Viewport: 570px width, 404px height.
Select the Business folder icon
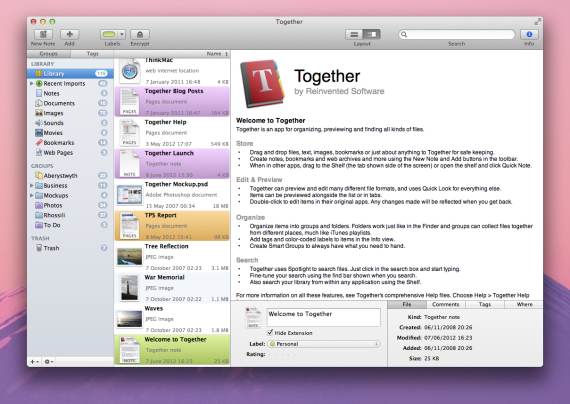click(x=39, y=185)
